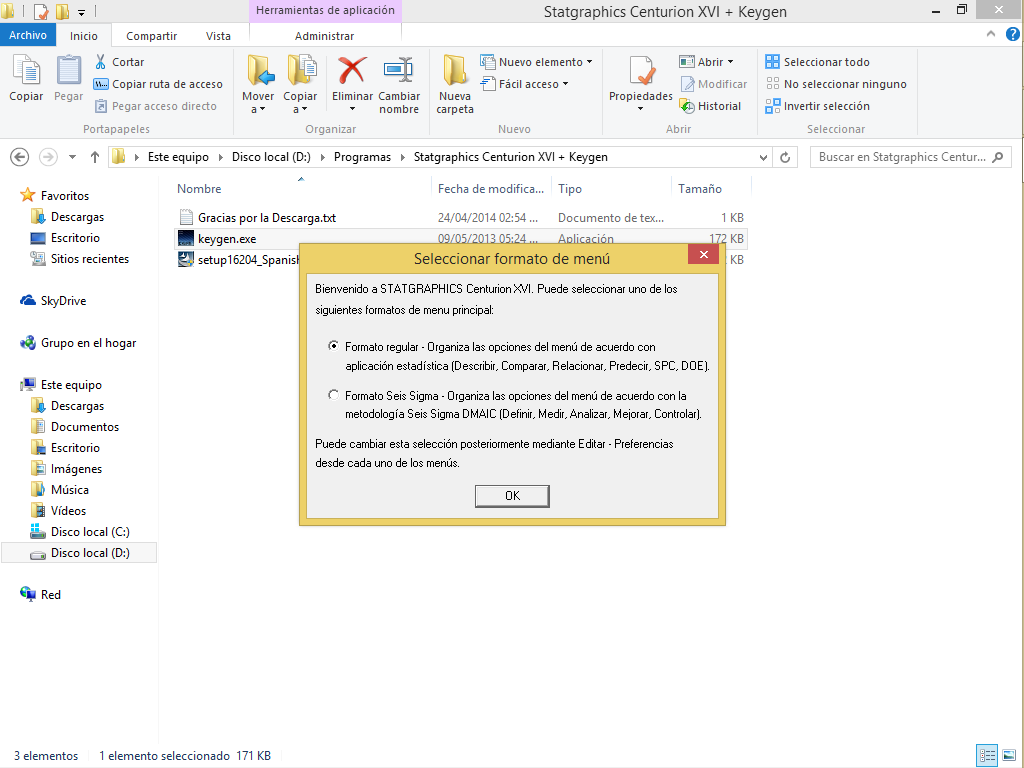Image resolution: width=1024 pixels, height=768 pixels.
Task: Switch to the Inicio tab
Action: click(x=84, y=36)
